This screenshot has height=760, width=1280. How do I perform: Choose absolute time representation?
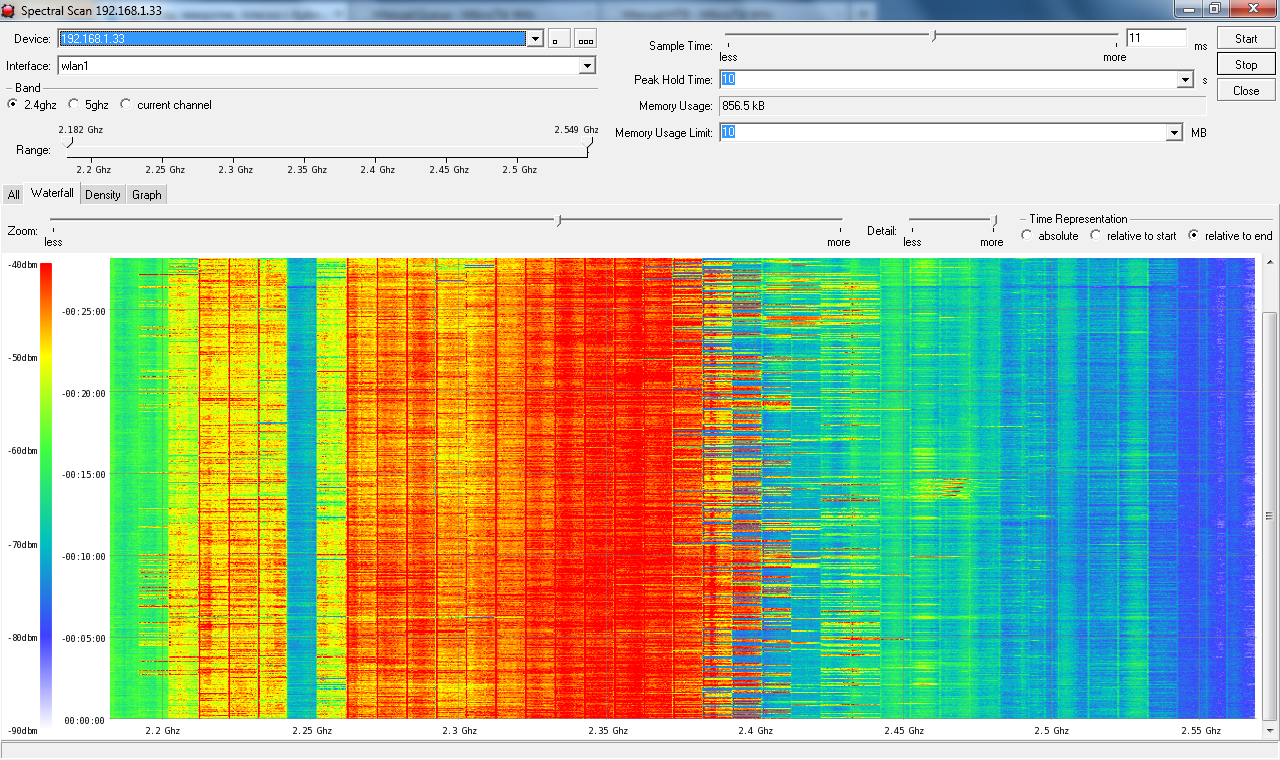click(1027, 236)
